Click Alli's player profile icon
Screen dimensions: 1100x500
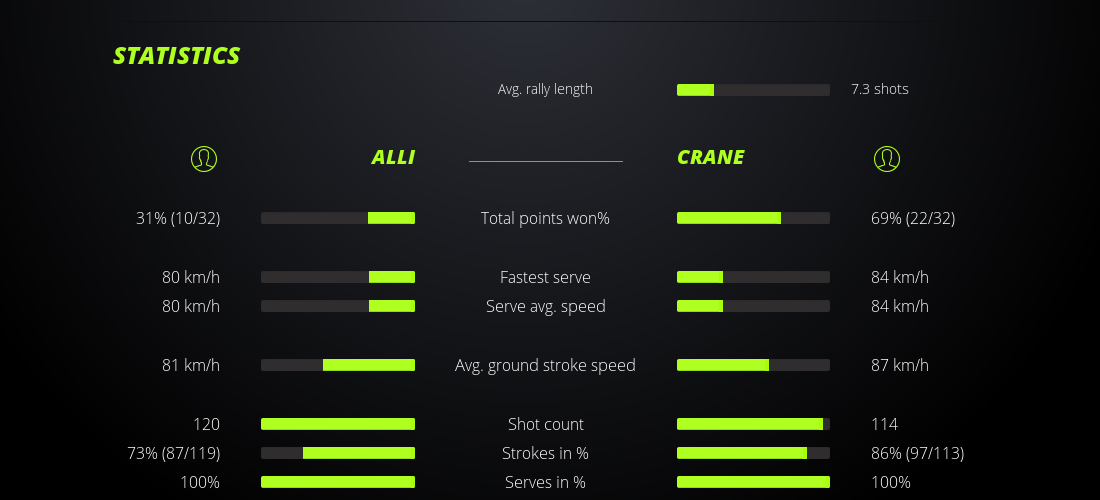coord(204,158)
